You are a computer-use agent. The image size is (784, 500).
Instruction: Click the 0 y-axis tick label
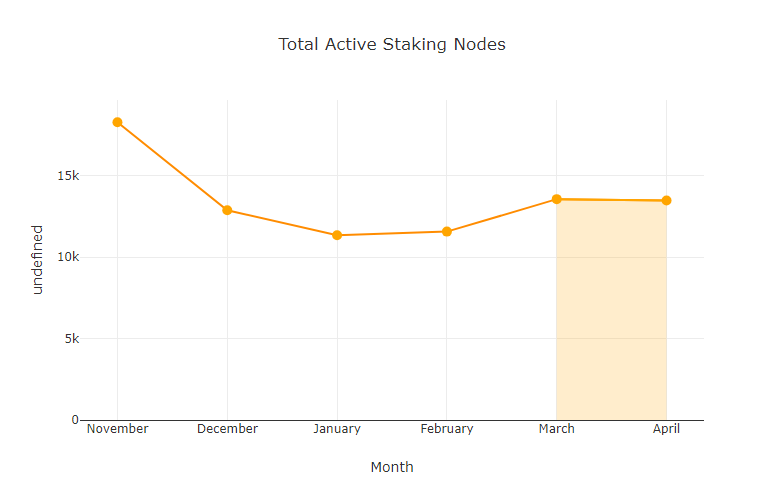(75, 420)
